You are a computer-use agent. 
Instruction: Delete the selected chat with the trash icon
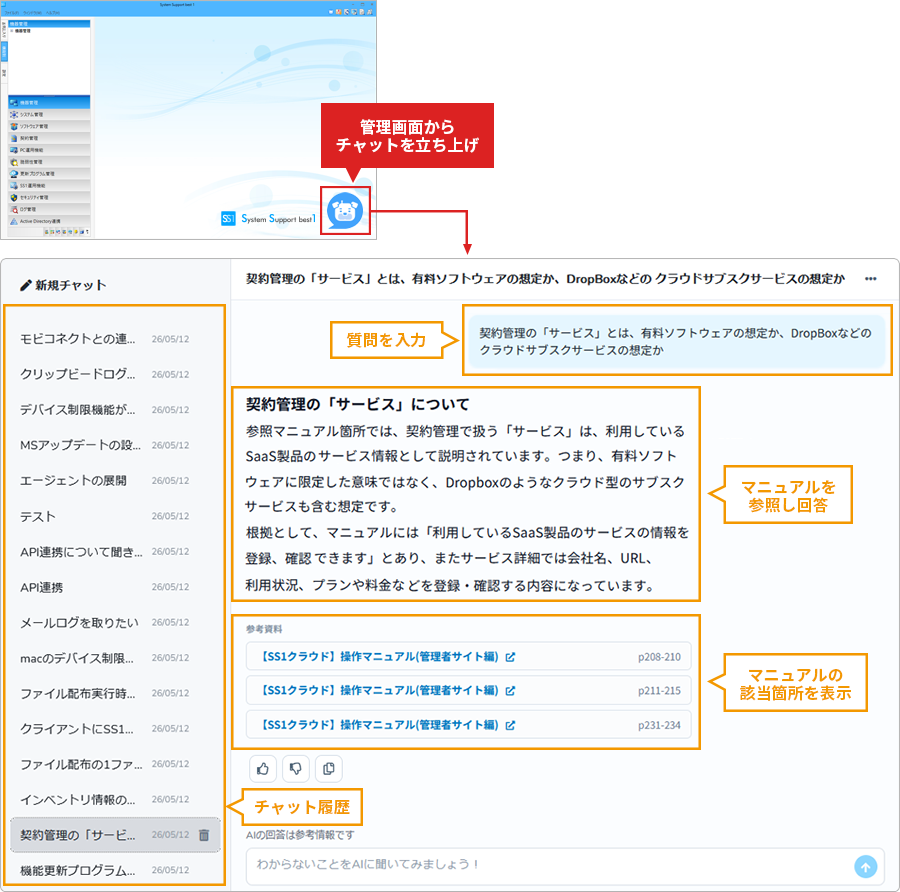[x=204, y=835]
